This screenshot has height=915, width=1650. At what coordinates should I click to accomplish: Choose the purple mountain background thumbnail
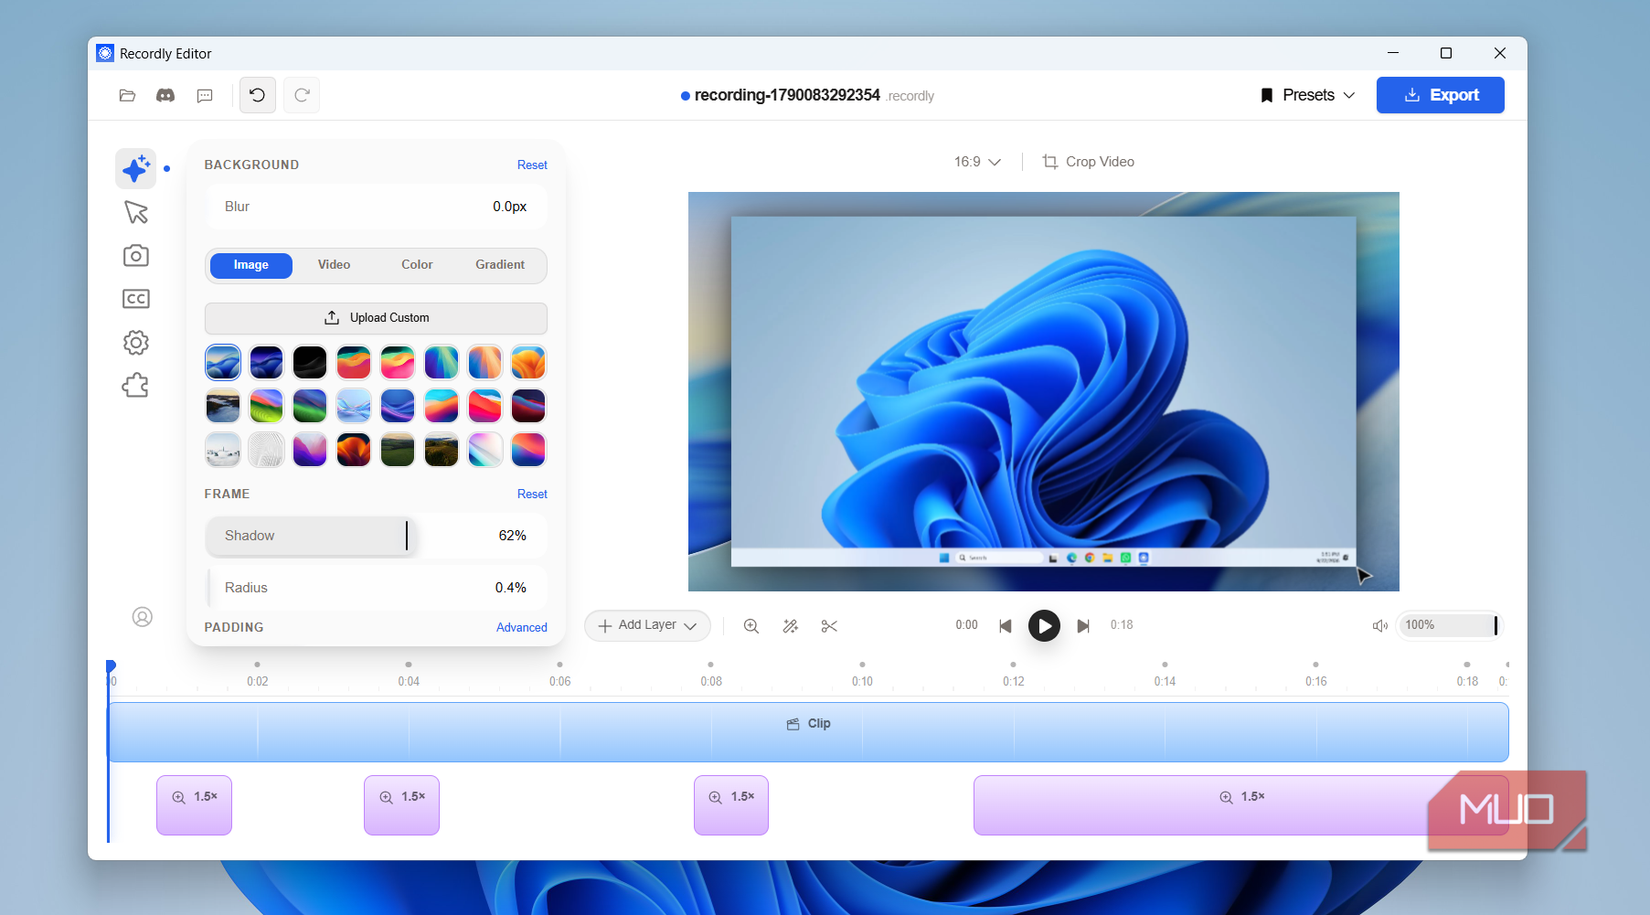pyautogui.click(x=310, y=450)
